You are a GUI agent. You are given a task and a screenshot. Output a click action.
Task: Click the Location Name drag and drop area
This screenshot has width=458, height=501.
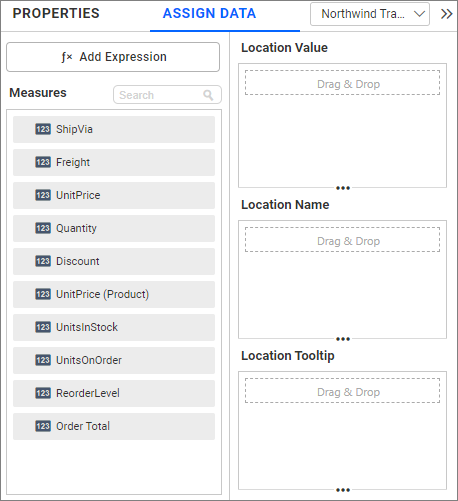(342, 240)
